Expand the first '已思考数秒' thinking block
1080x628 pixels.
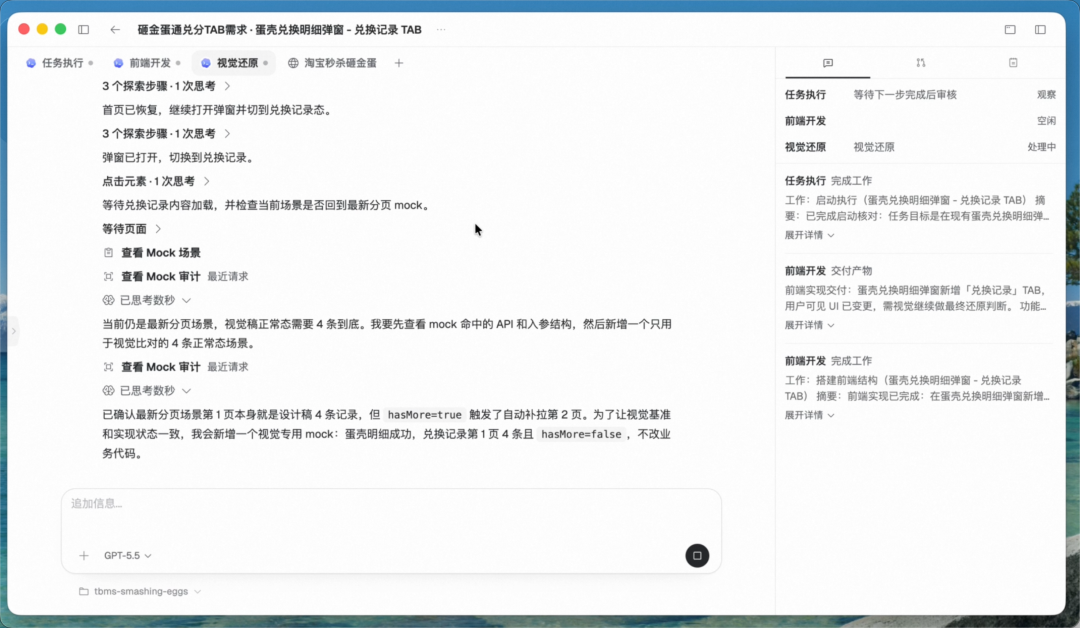(147, 300)
